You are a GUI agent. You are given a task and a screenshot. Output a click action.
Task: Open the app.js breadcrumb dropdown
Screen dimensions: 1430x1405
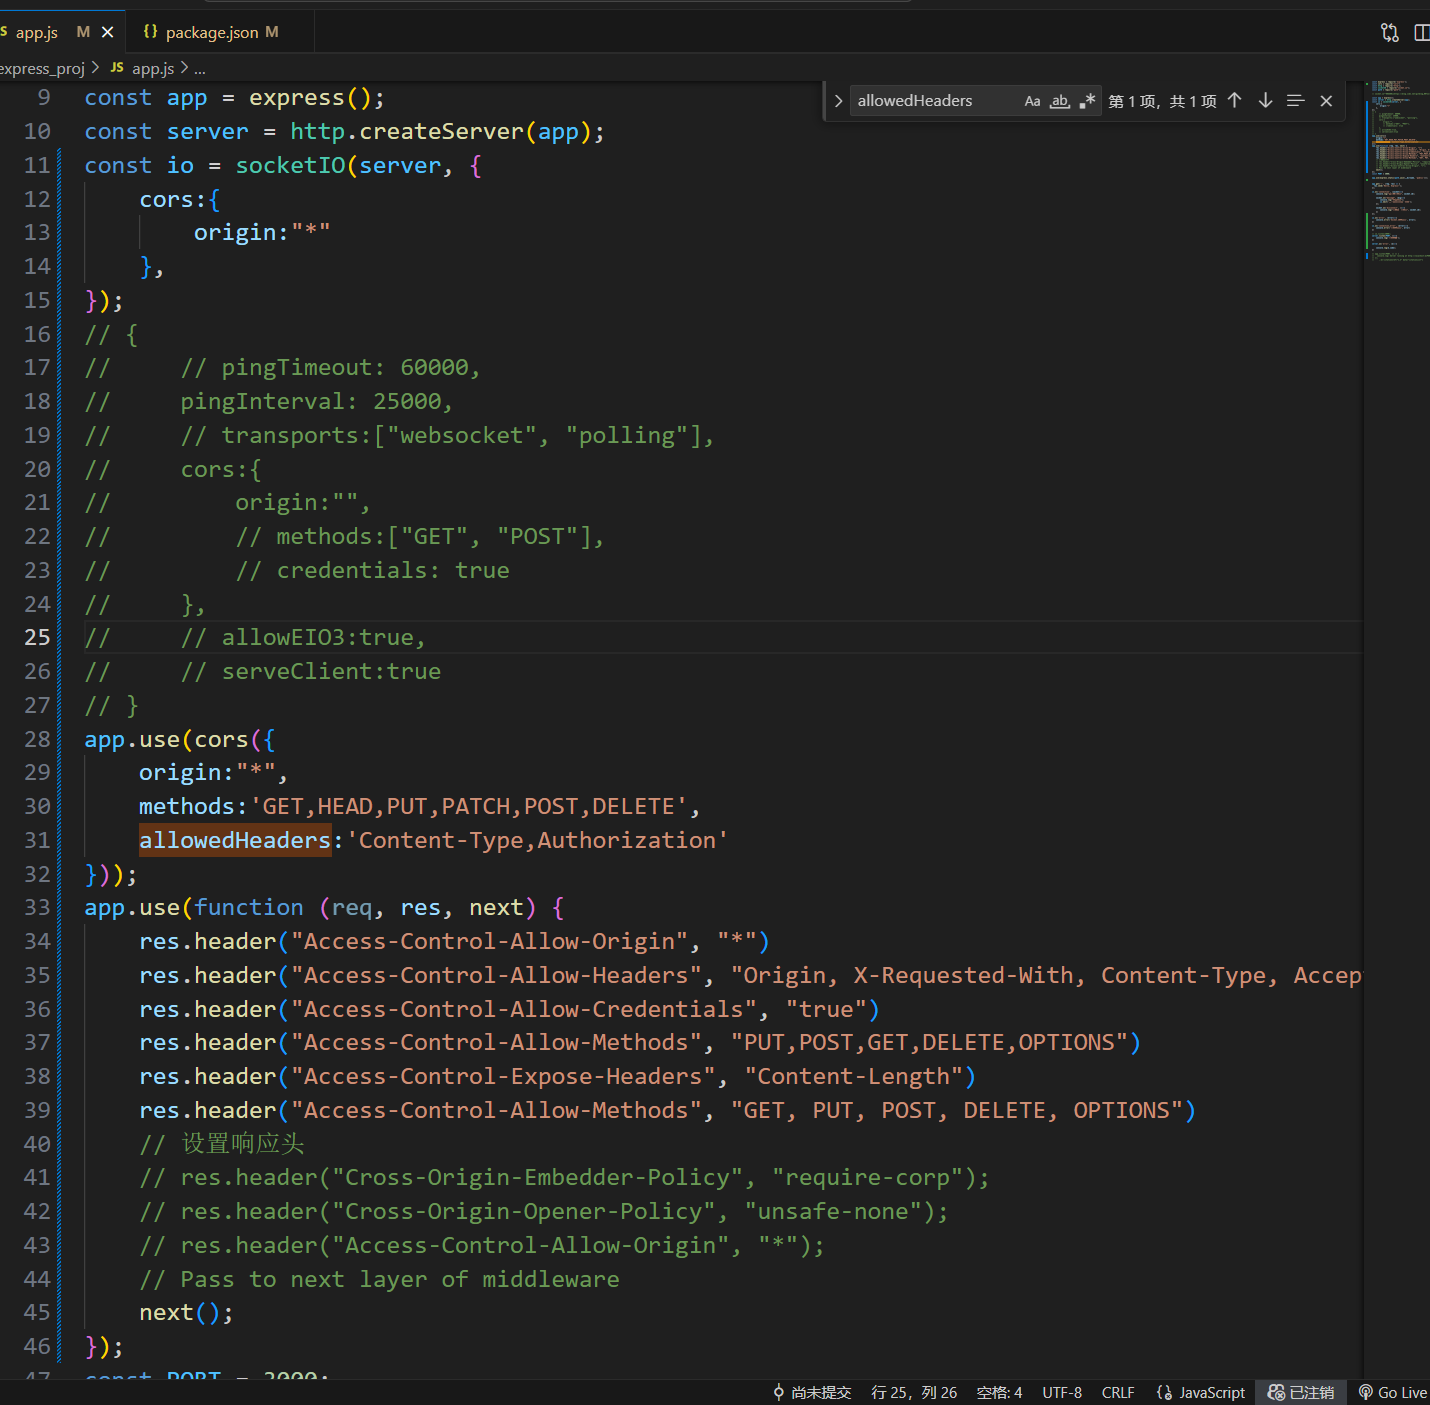[x=152, y=68]
